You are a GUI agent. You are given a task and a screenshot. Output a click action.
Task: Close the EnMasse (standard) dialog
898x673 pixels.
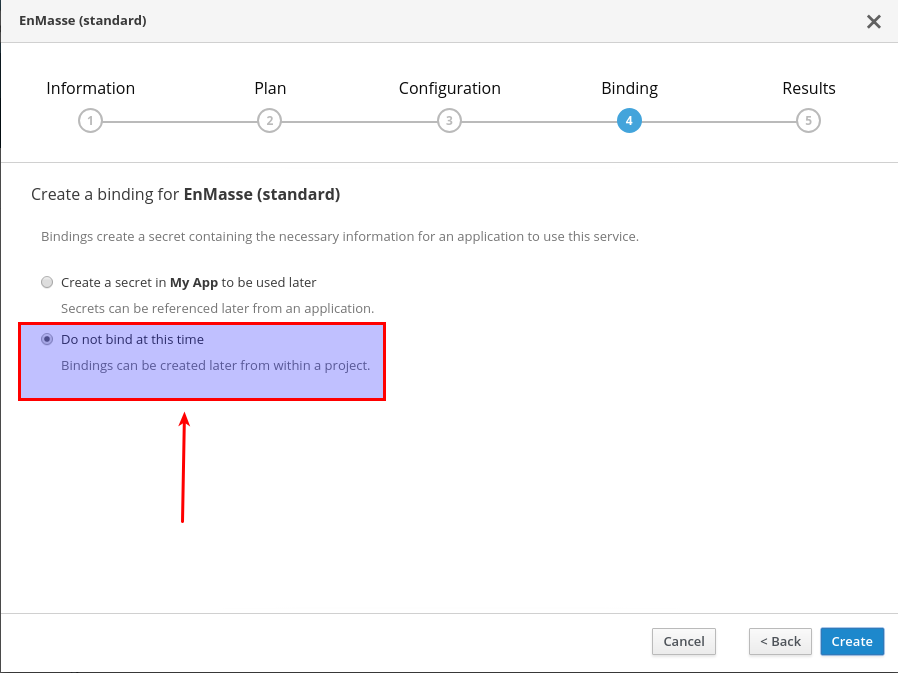coord(873,22)
